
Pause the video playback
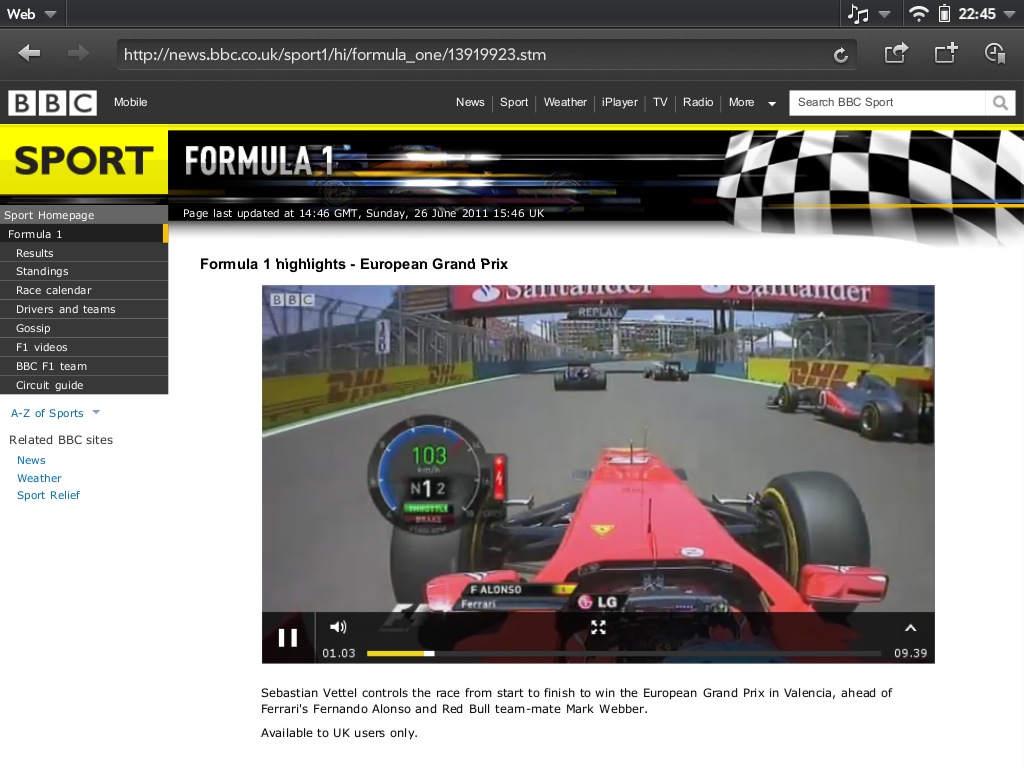tap(288, 637)
